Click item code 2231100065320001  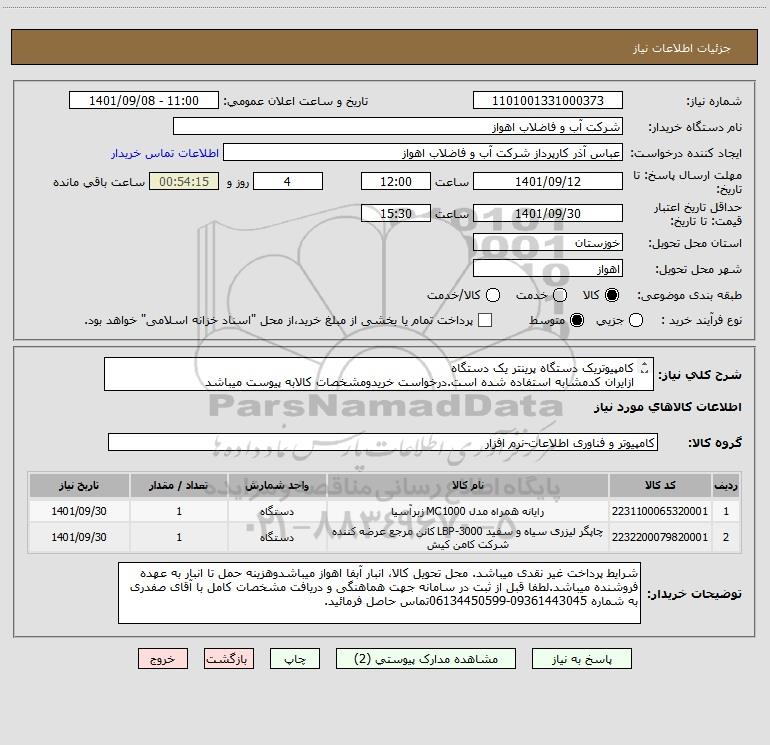pos(660,511)
